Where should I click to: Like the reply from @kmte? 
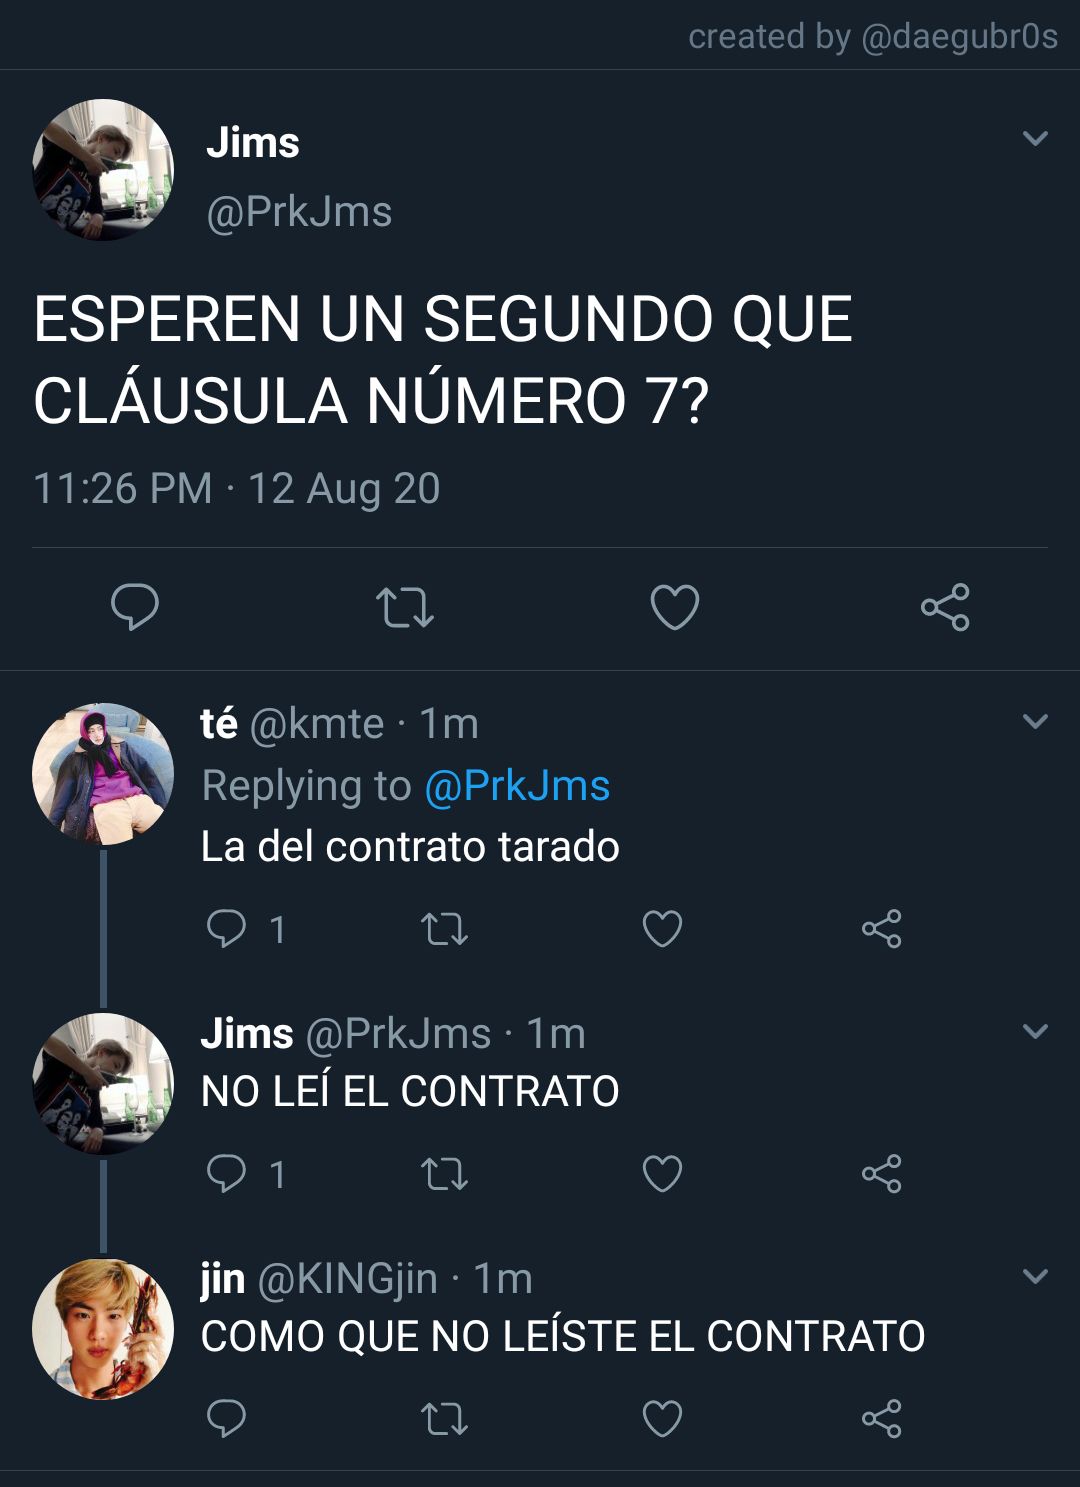[x=662, y=929]
